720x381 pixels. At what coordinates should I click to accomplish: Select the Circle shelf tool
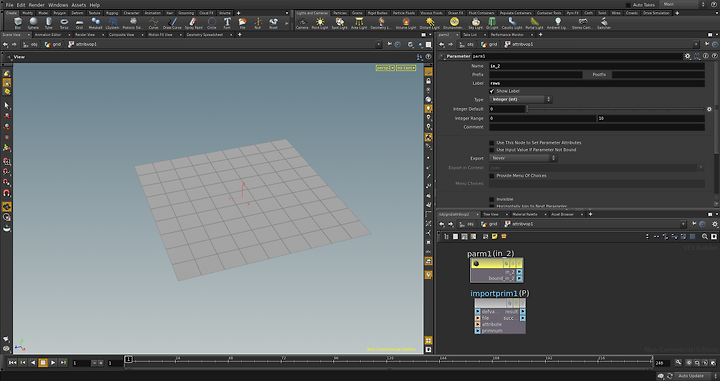(x=212, y=23)
